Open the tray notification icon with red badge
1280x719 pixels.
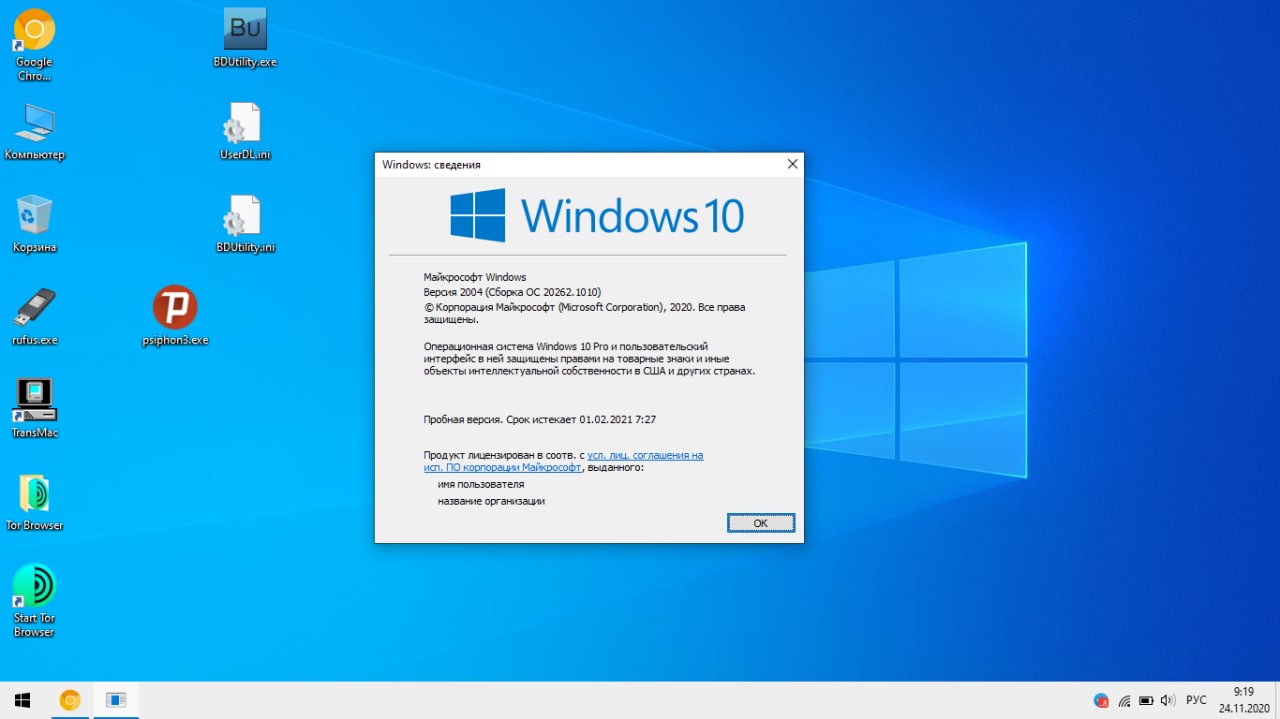click(x=1101, y=700)
